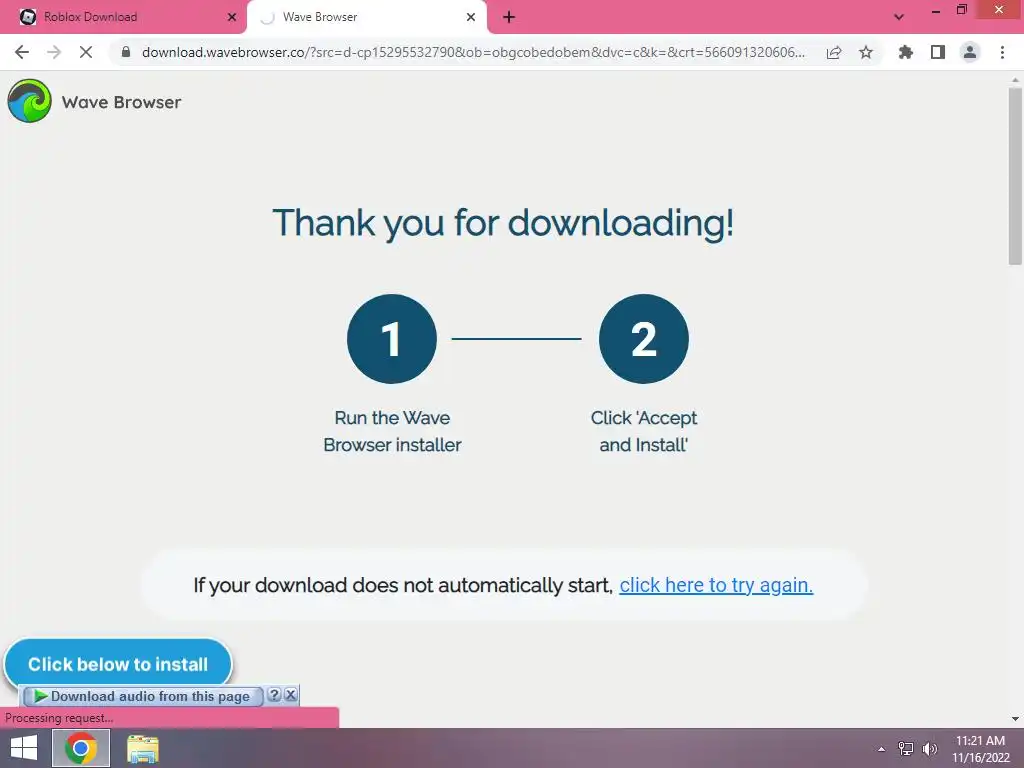The height and width of the screenshot is (768, 1024).
Task: Toggle the browser side panel icon
Action: pyautogui.click(x=938, y=52)
